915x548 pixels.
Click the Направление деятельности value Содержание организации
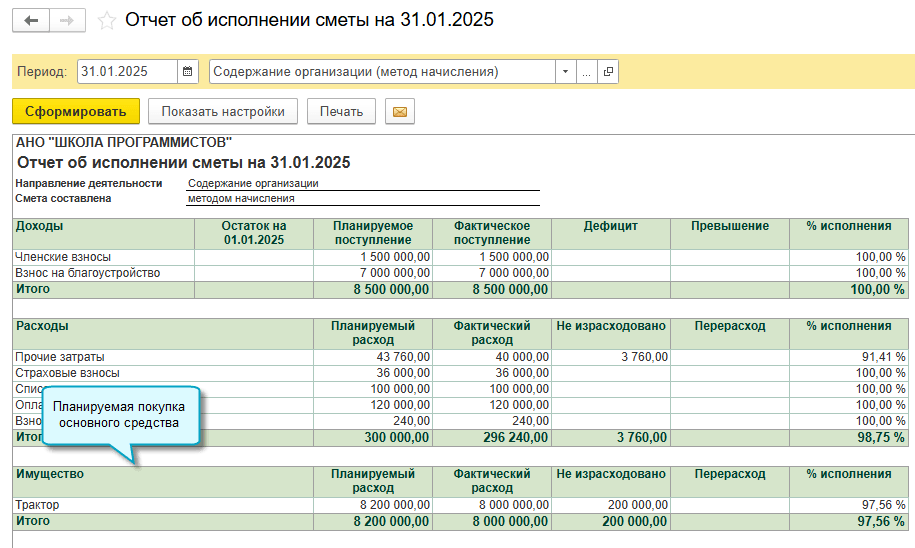253,183
